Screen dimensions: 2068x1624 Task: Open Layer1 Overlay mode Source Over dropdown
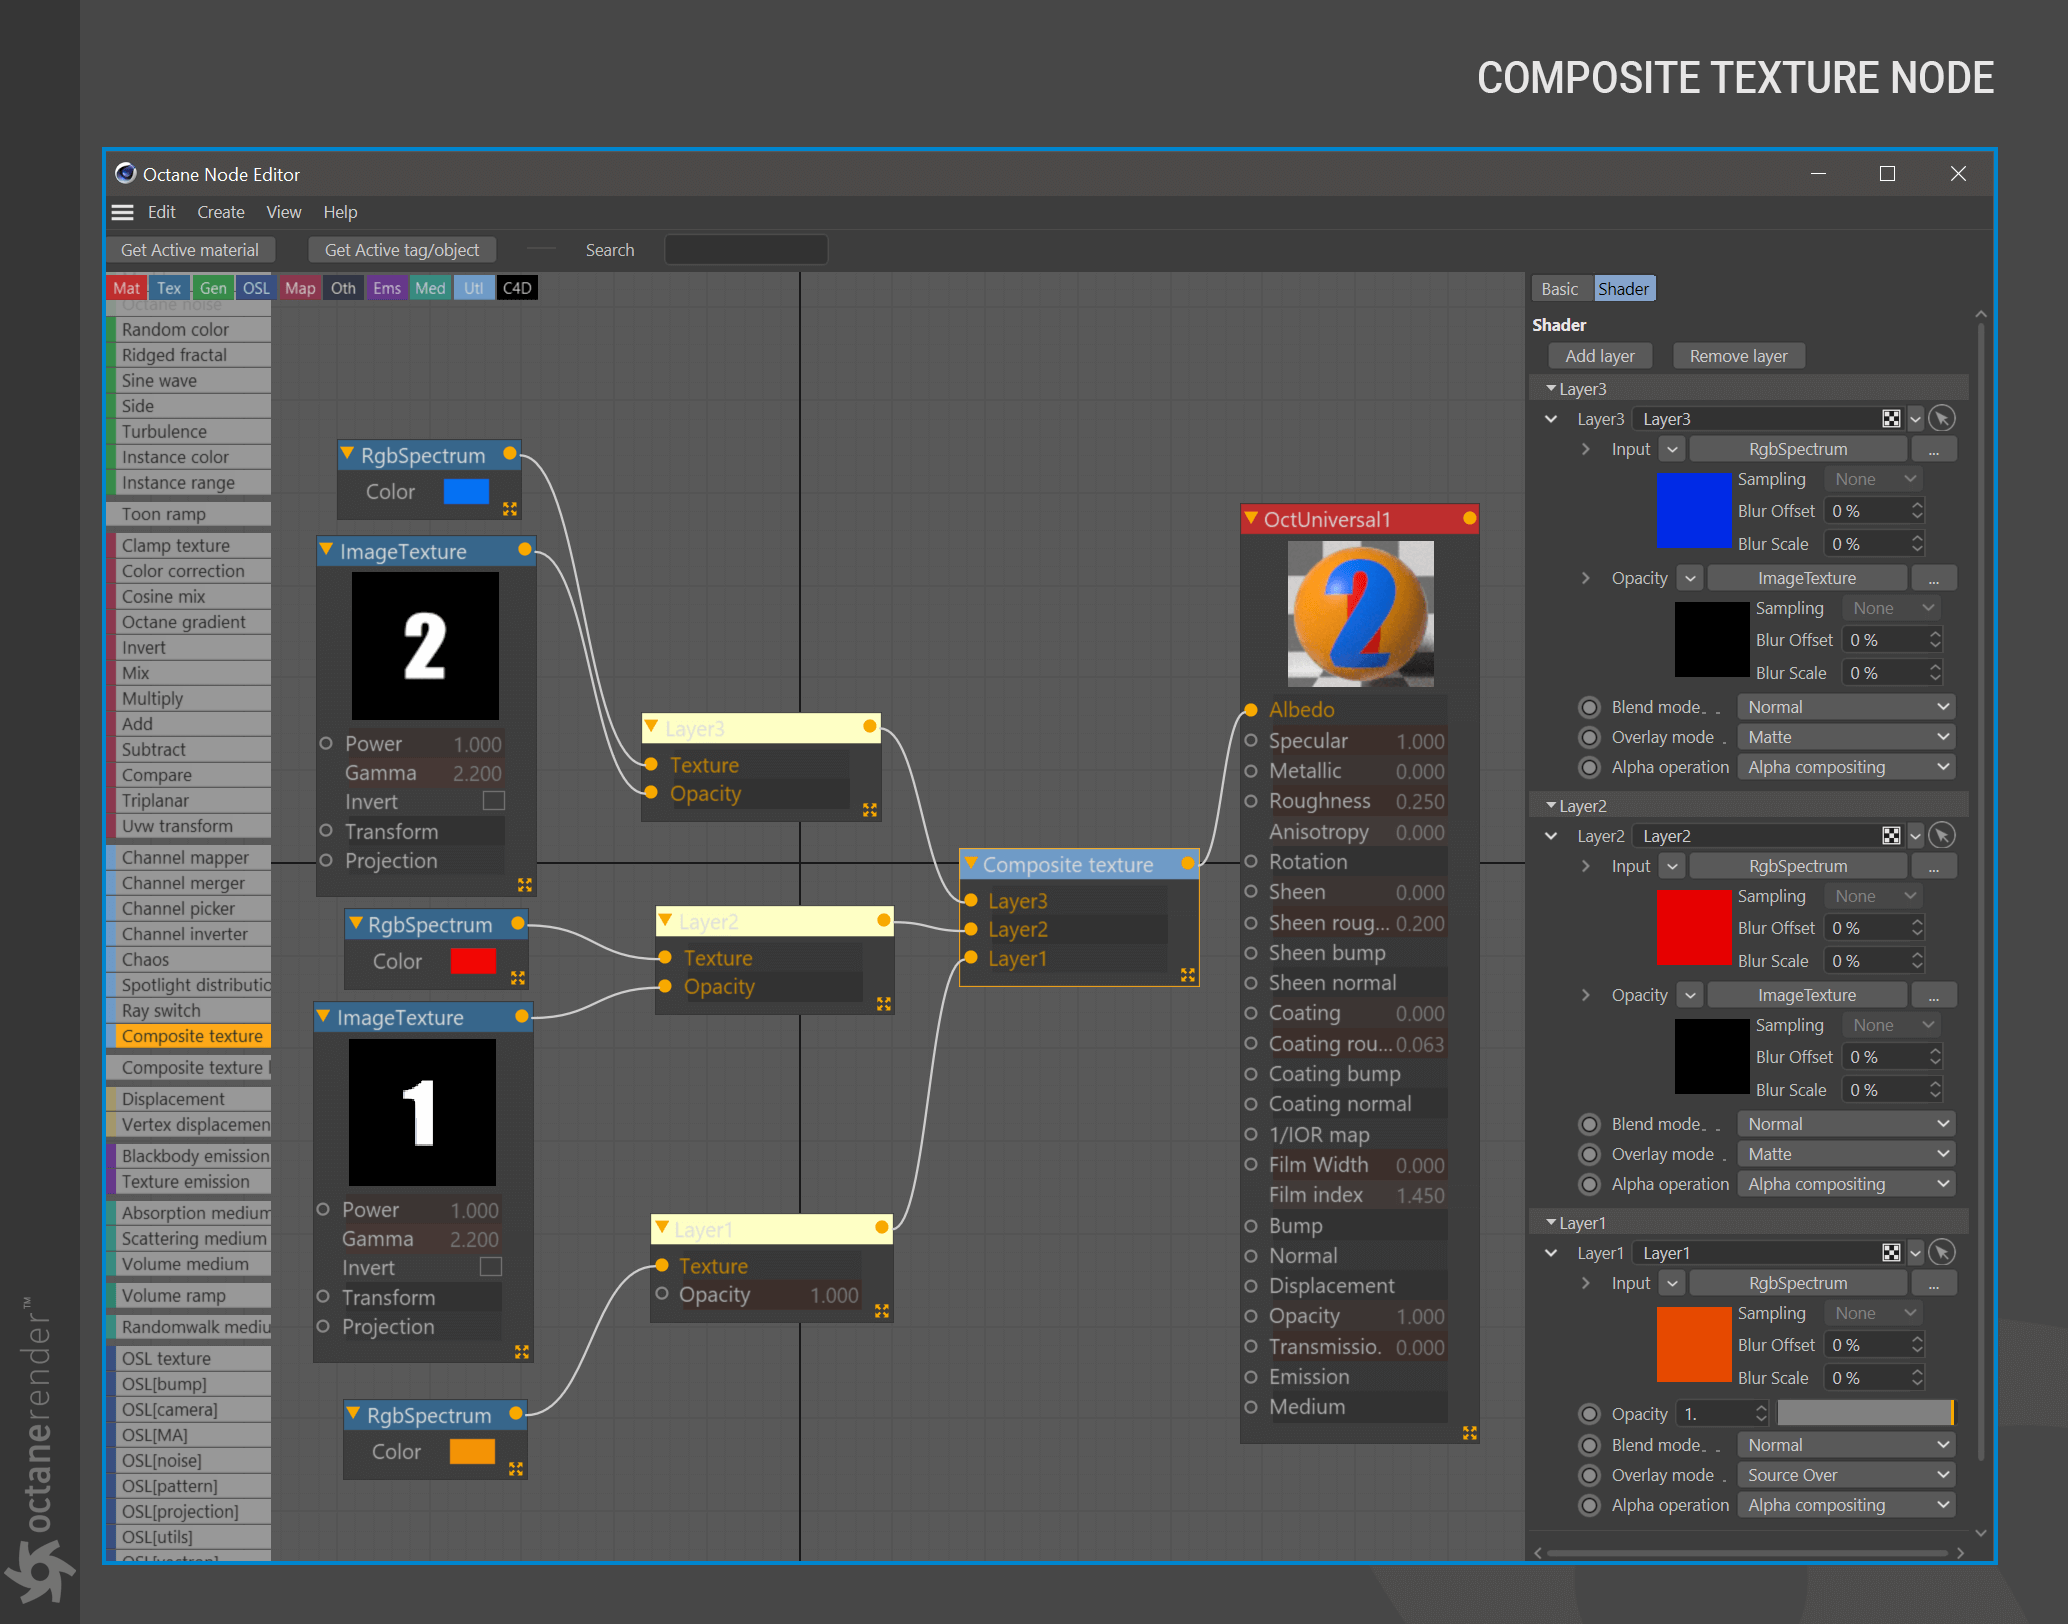[x=1846, y=1475]
